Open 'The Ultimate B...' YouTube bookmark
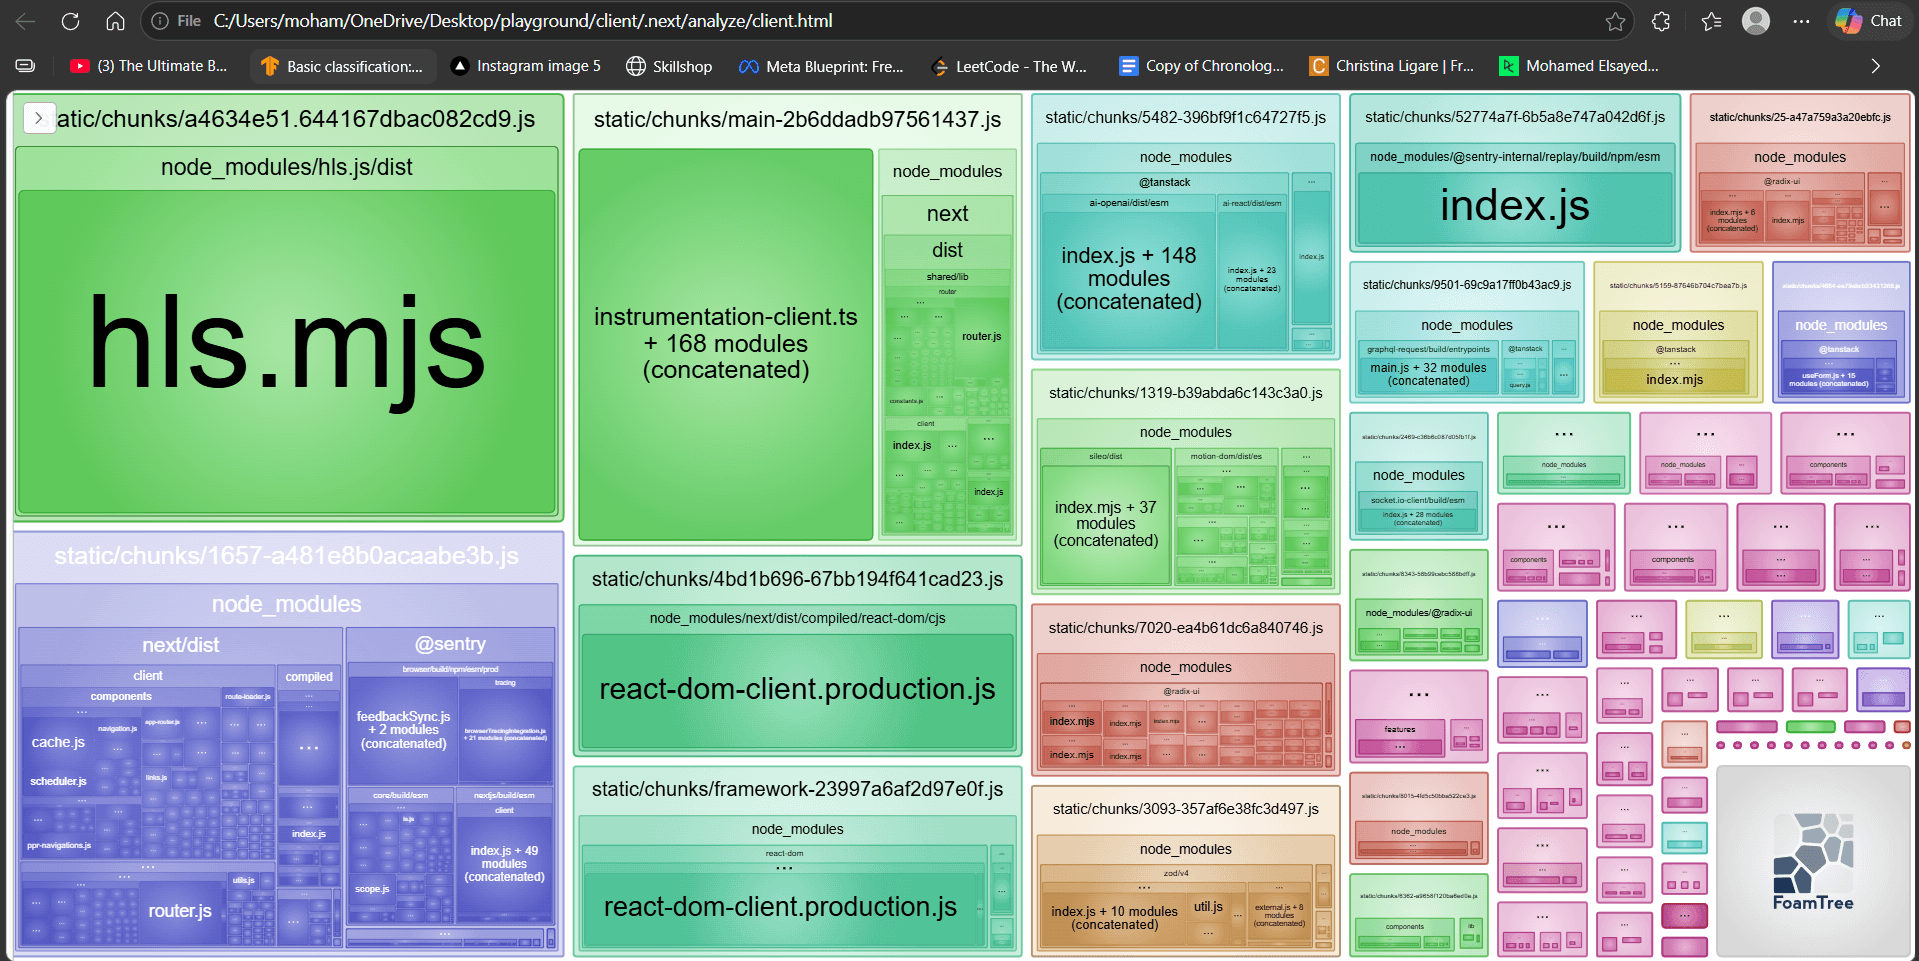1919x961 pixels. point(149,66)
